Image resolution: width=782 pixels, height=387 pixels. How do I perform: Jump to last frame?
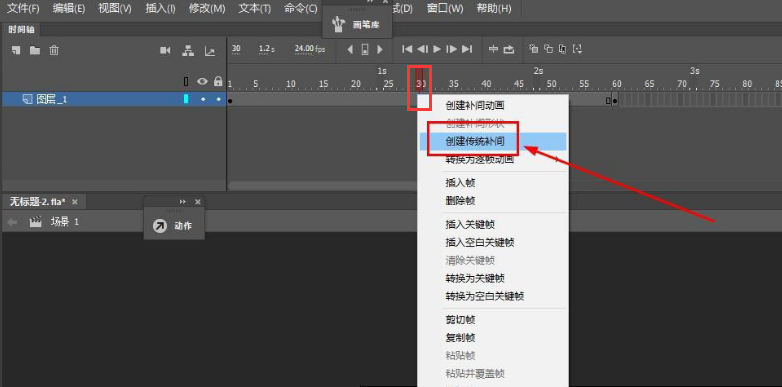[467, 49]
